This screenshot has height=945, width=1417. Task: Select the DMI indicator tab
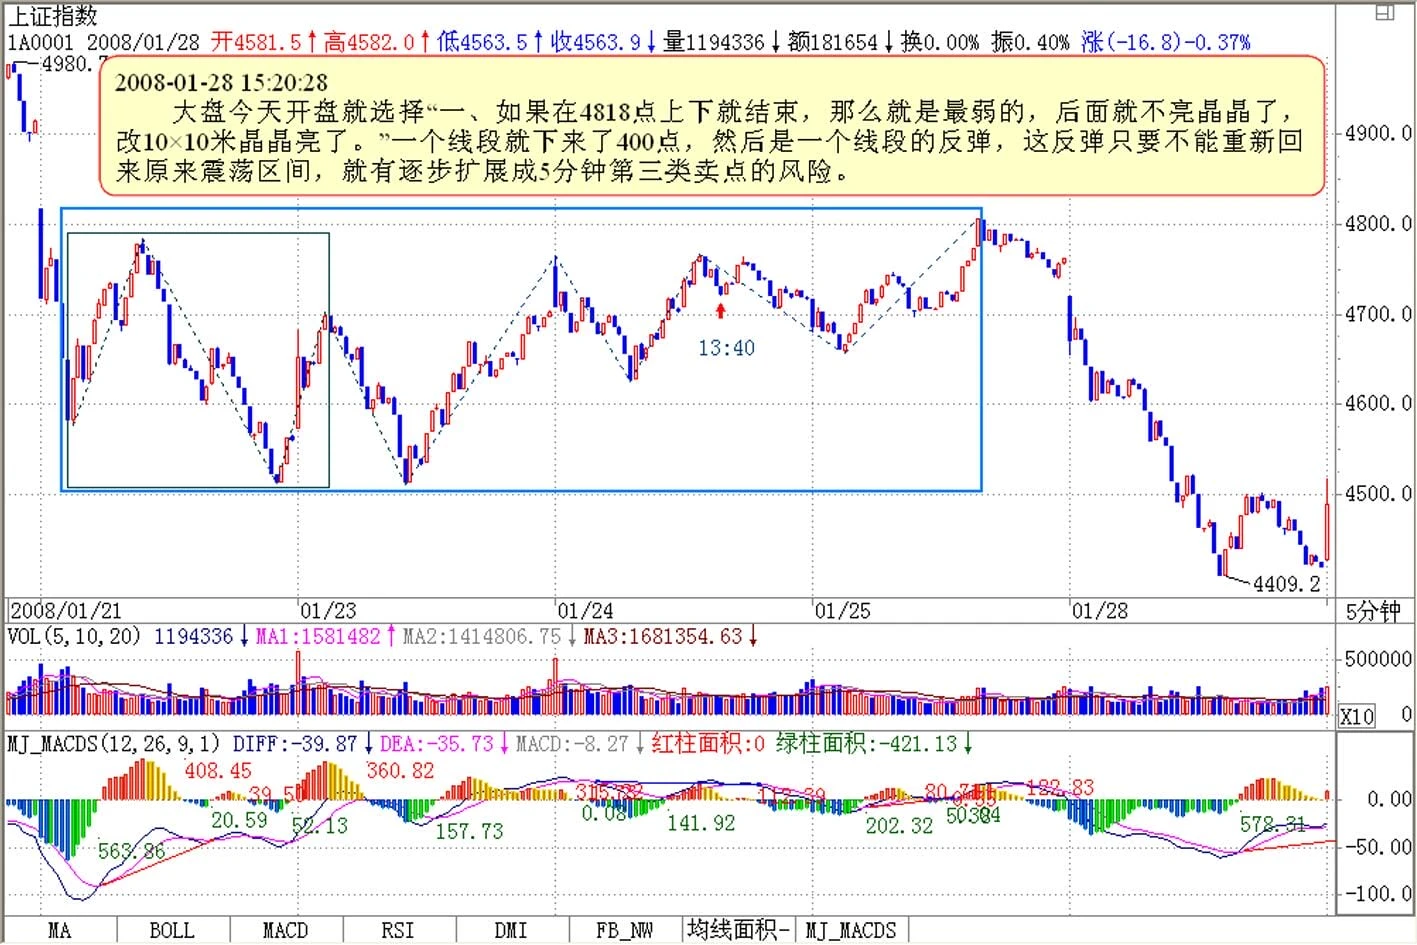point(510,930)
